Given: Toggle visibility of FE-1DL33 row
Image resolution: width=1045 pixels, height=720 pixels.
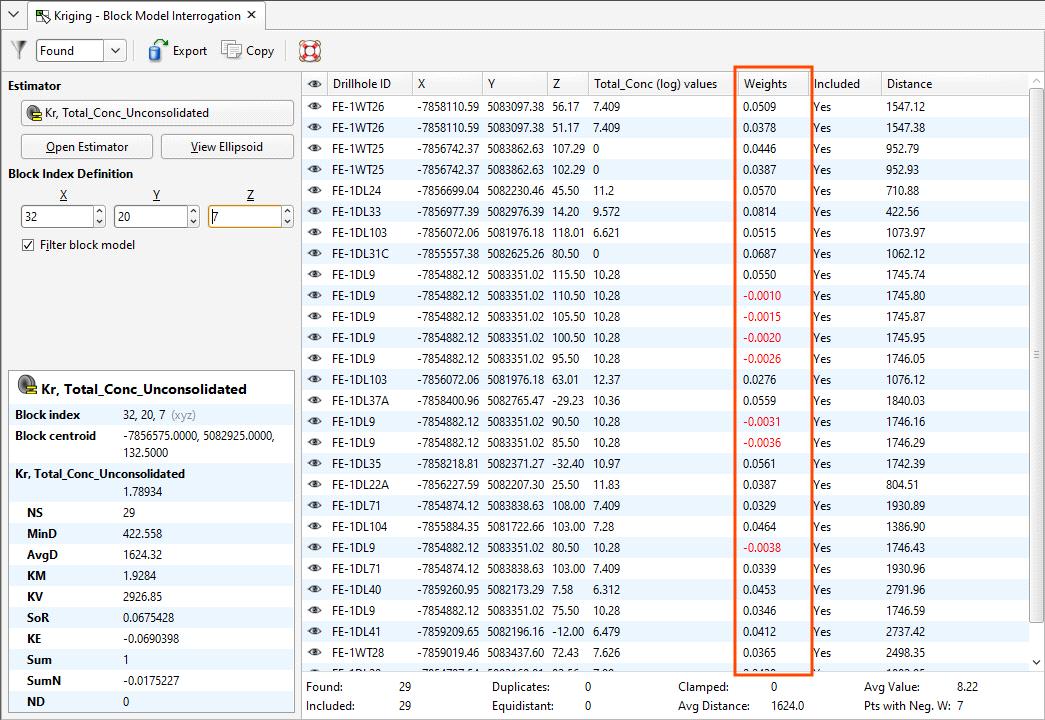Looking at the screenshot, I should (315, 211).
